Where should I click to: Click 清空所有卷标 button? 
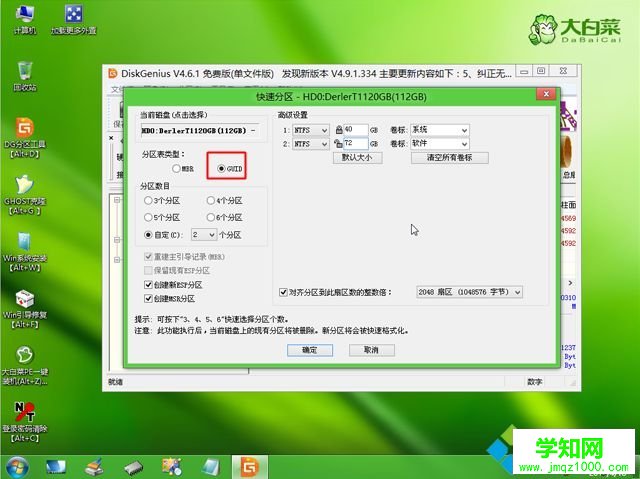[x=450, y=157]
